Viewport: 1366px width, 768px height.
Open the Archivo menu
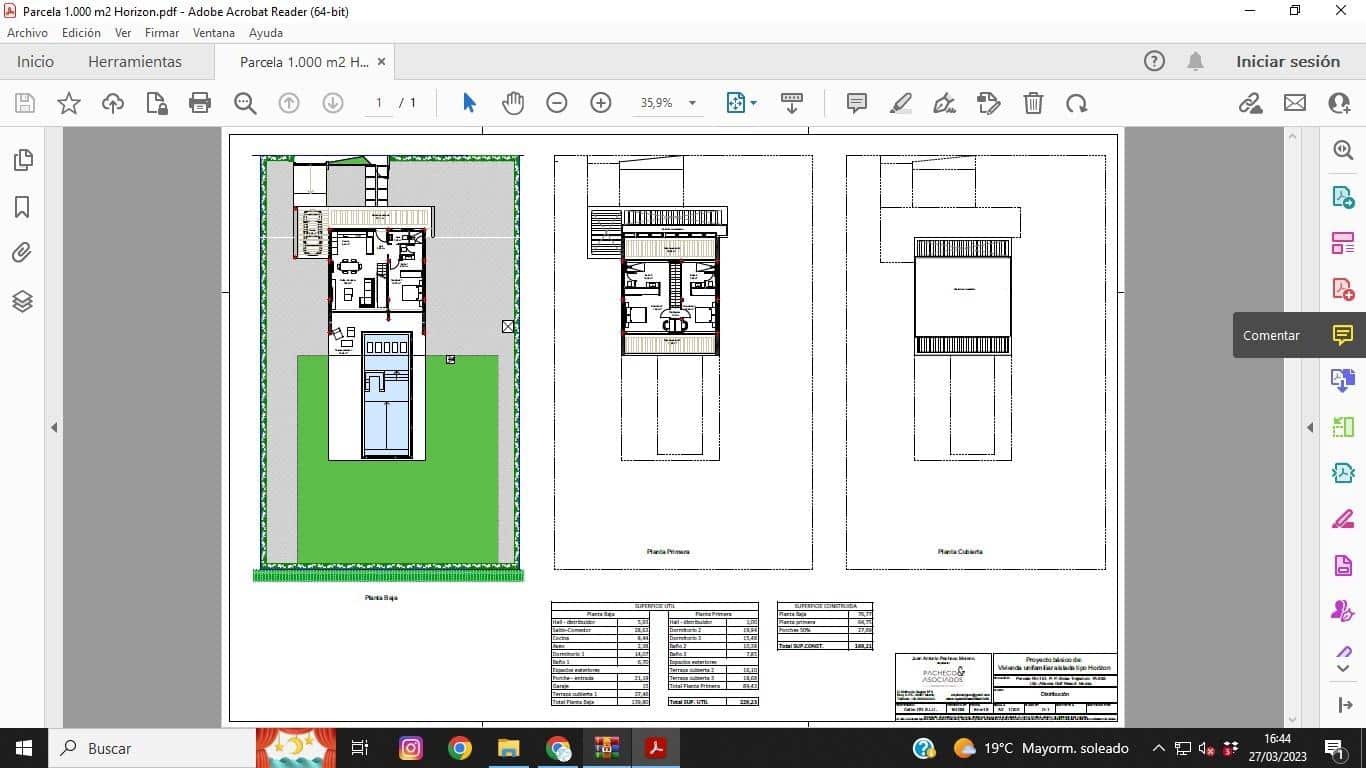[27, 33]
